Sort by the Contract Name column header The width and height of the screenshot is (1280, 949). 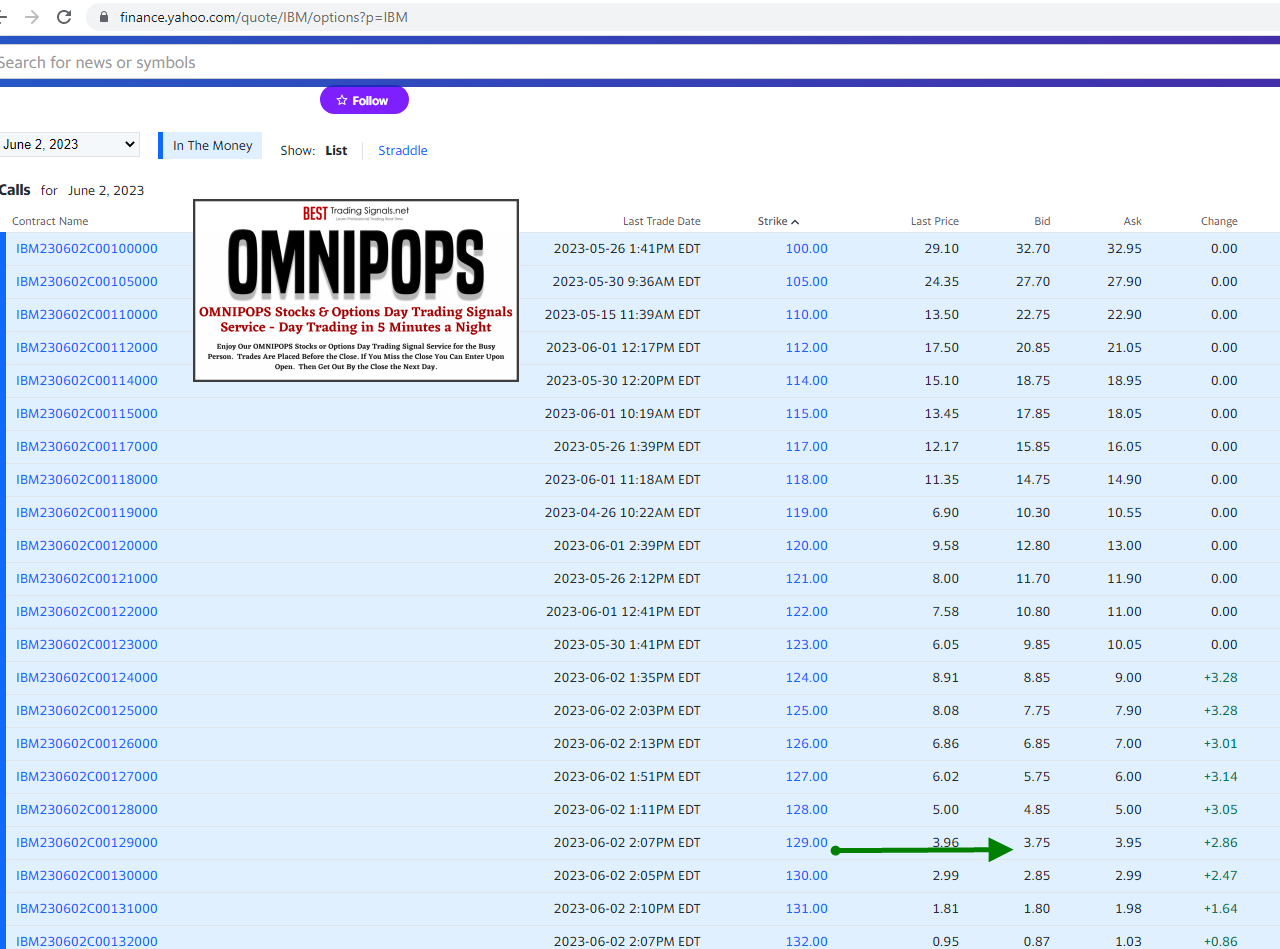click(x=50, y=221)
